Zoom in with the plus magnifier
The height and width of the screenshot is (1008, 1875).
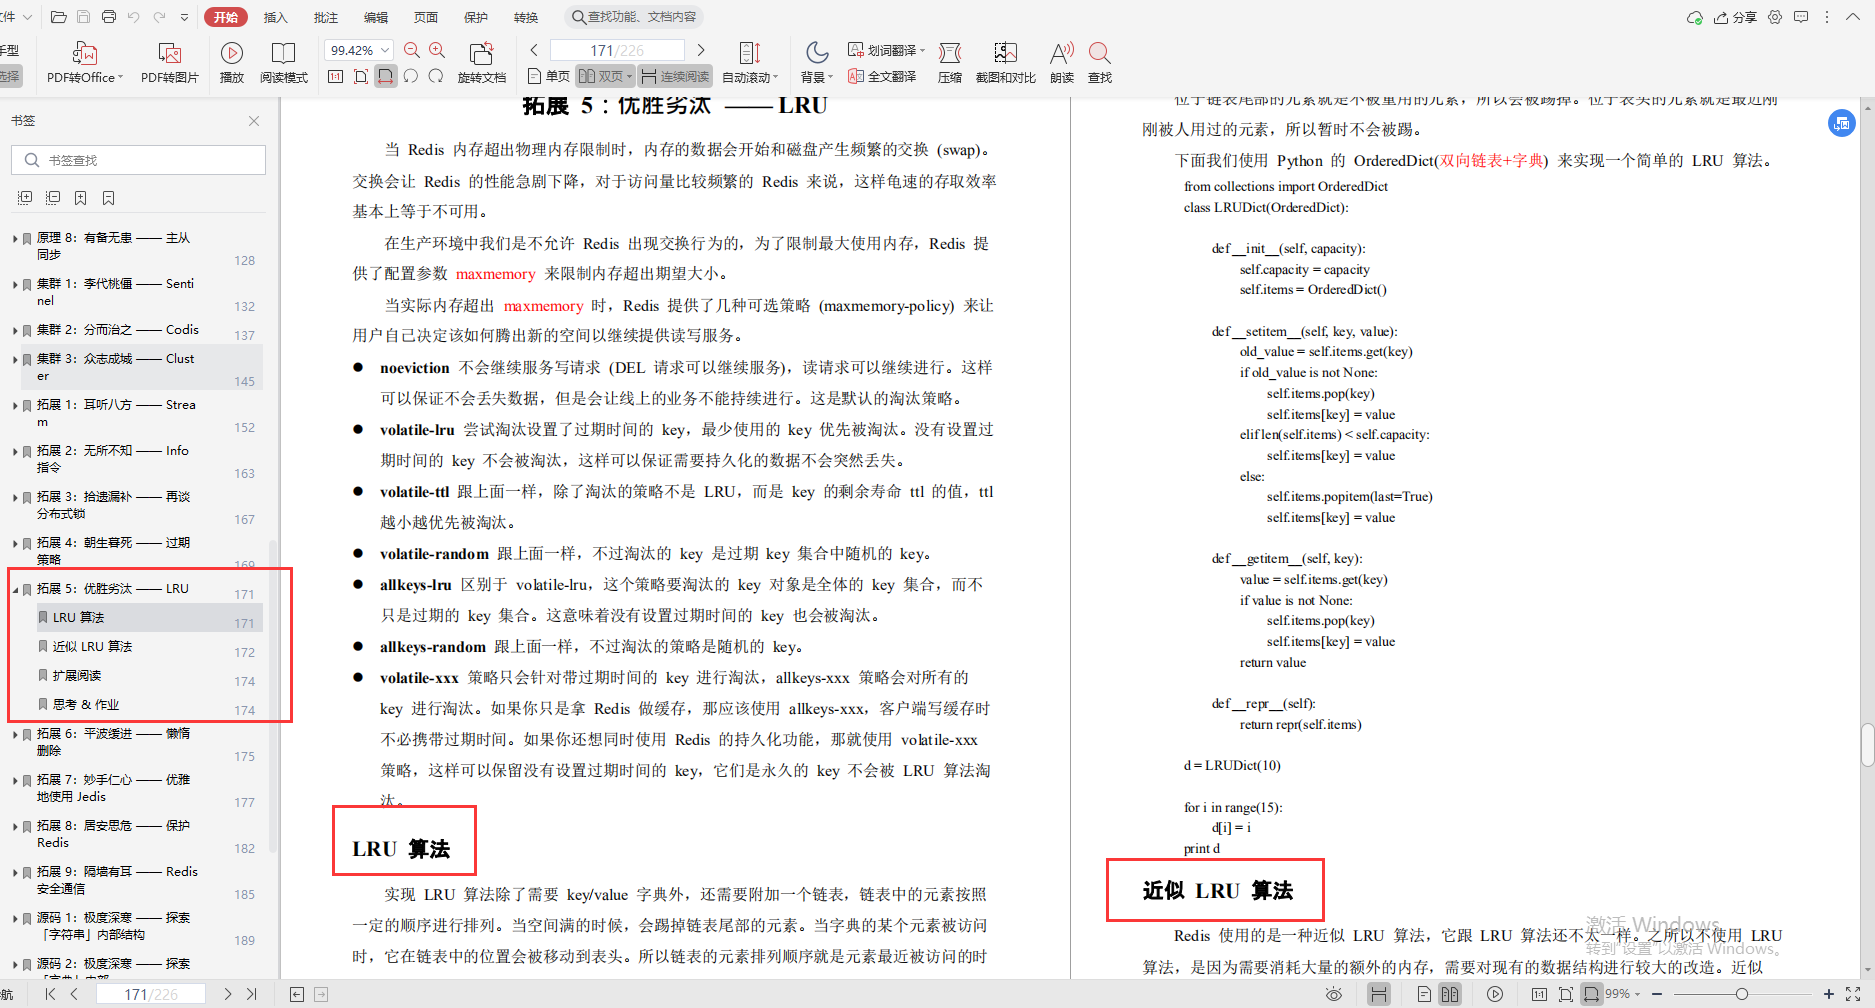437,50
